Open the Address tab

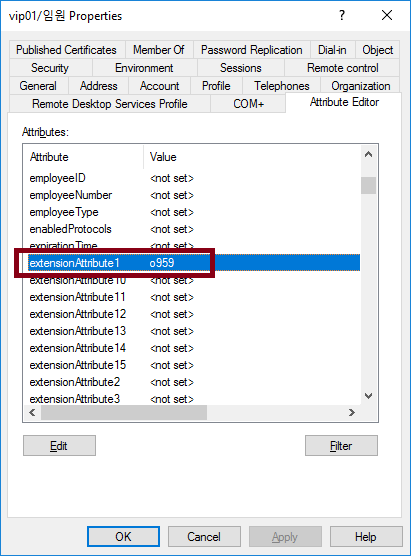pos(98,85)
